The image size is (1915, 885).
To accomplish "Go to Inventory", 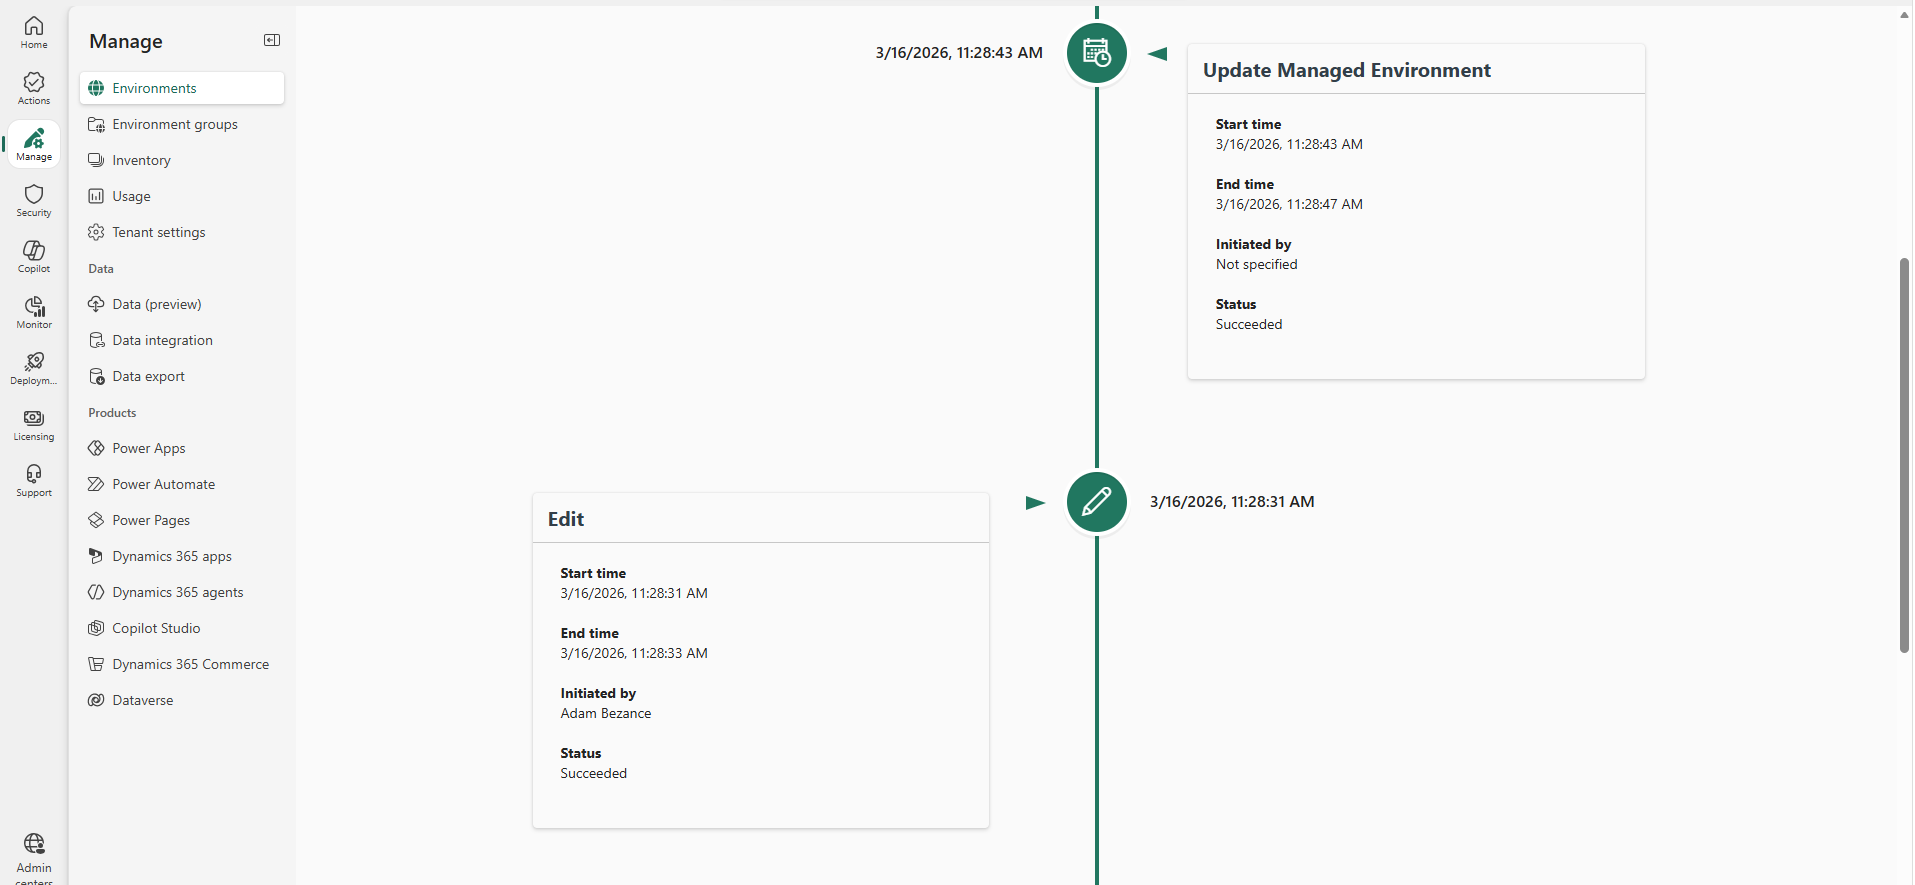I will (x=182, y=160).
